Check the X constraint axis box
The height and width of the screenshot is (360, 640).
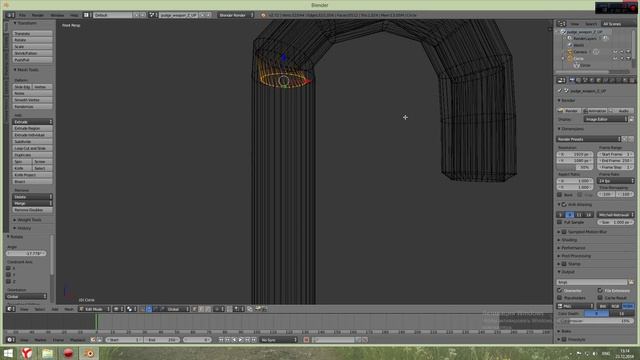pyautogui.click(x=8, y=268)
